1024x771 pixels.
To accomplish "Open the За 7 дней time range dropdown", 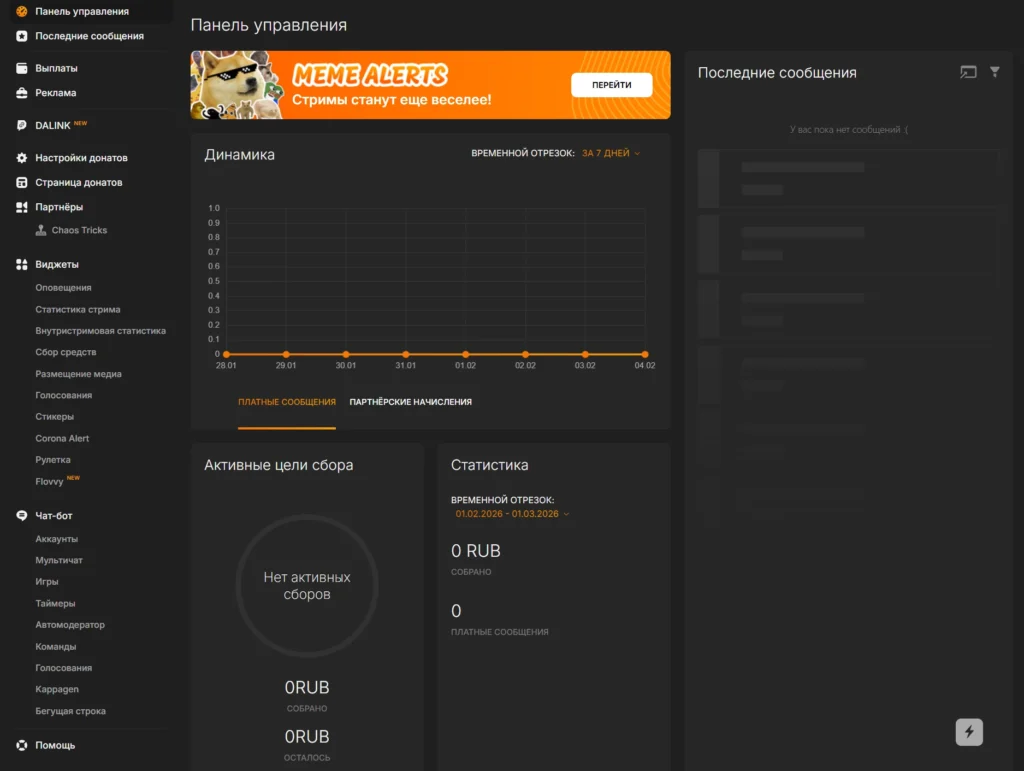I will pos(610,154).
